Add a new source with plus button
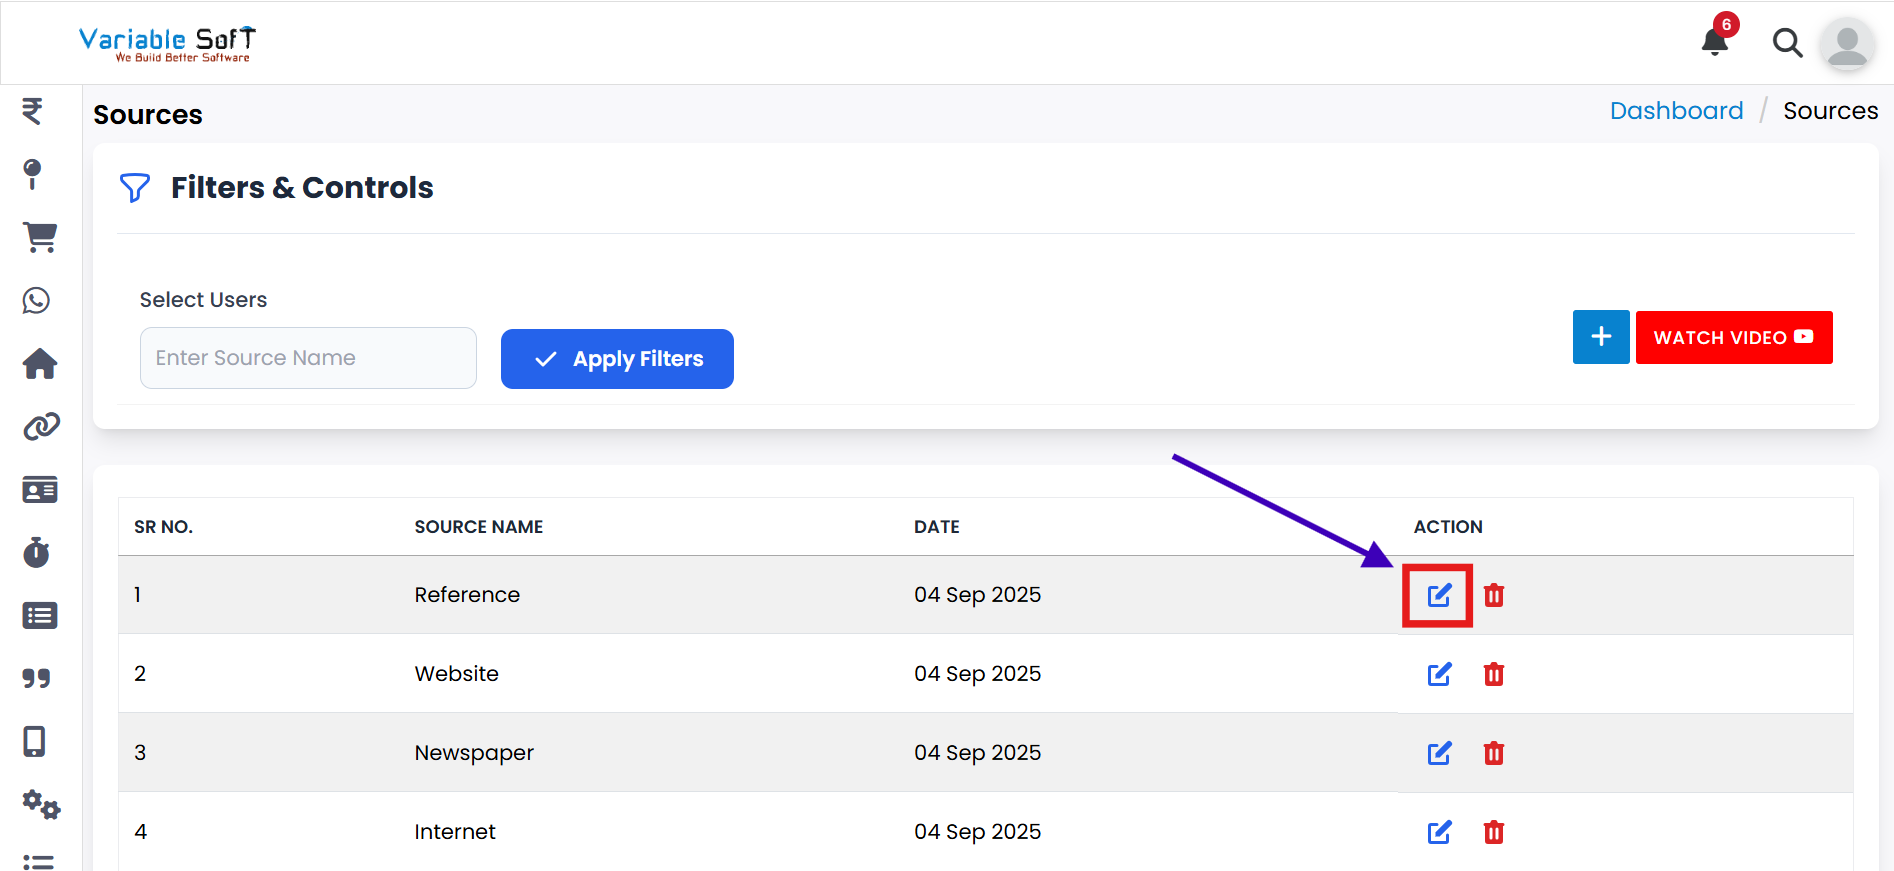Image resolution: width=1894 pixels, height=871 pixels. (1600, 337)
